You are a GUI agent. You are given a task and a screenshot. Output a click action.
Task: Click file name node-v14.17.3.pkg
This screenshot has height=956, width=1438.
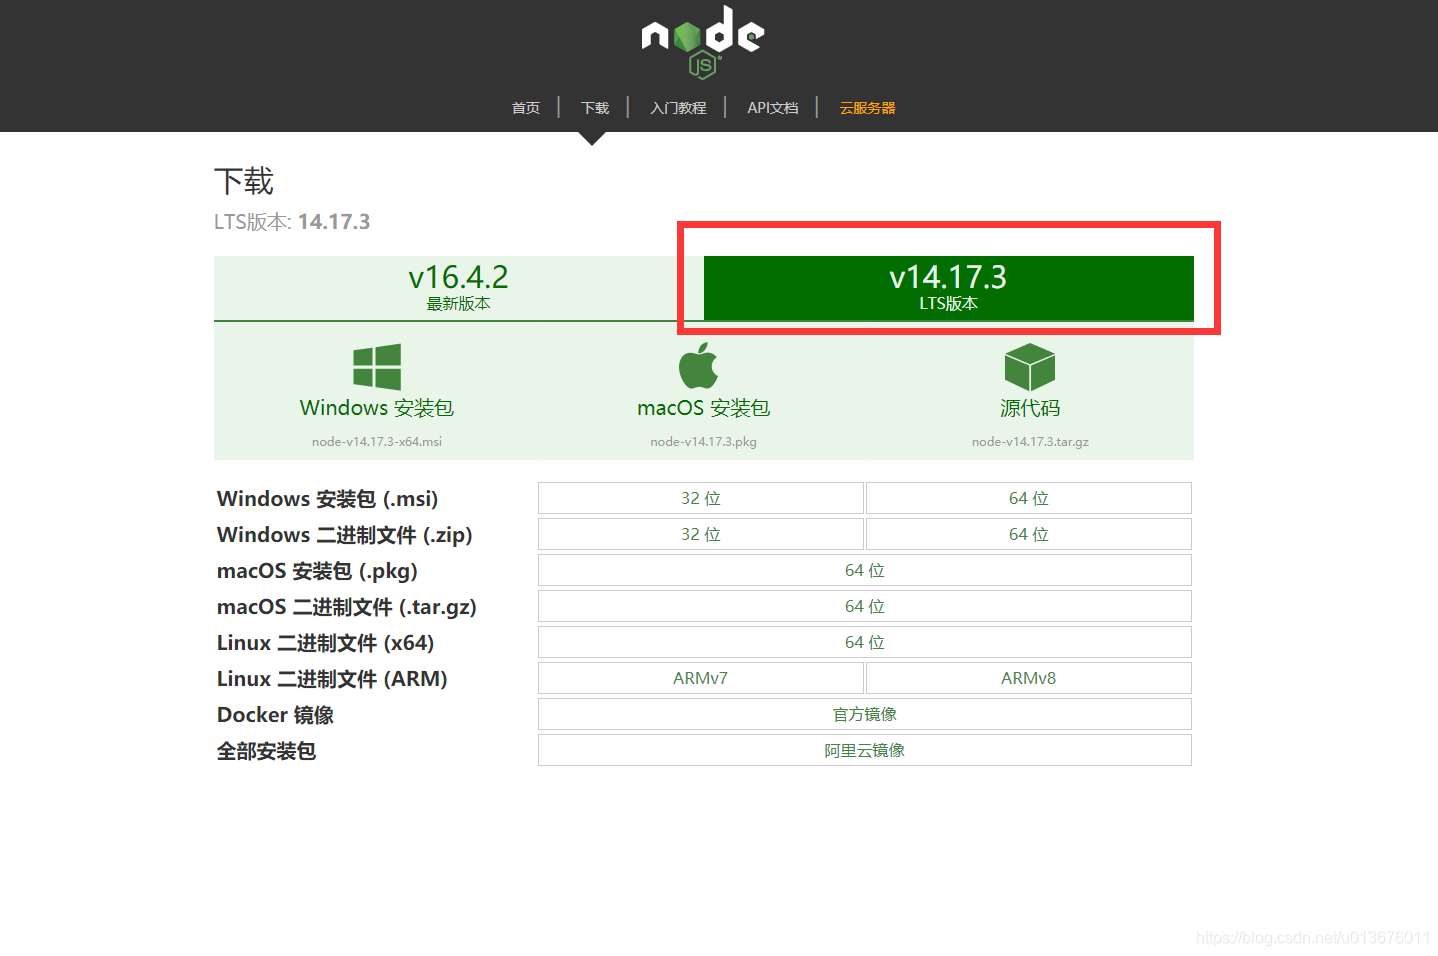point(704,441)
